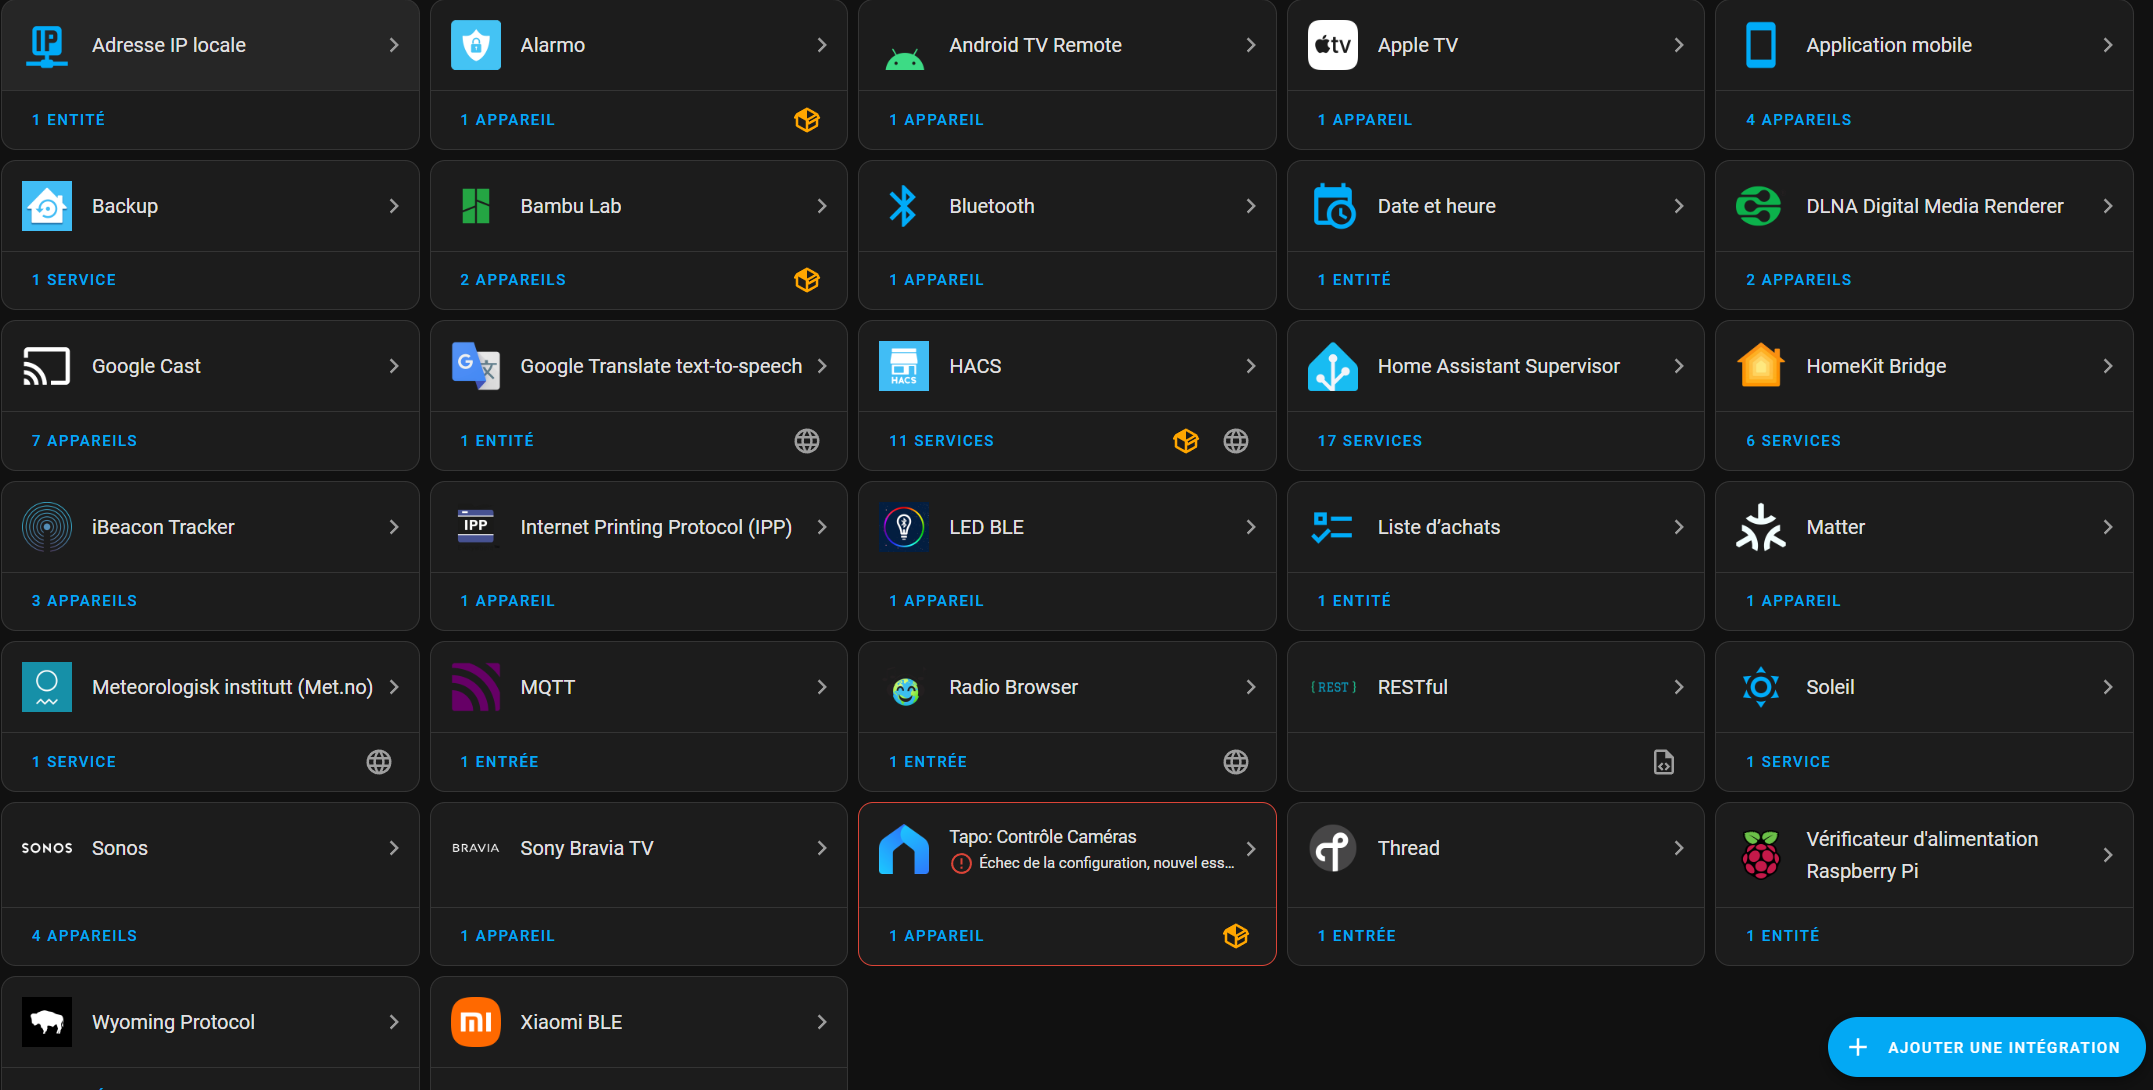Expand HomeKit Bridge chevron arrow
This screenshot has width=2153, height=1090.
coord(2108,366)
